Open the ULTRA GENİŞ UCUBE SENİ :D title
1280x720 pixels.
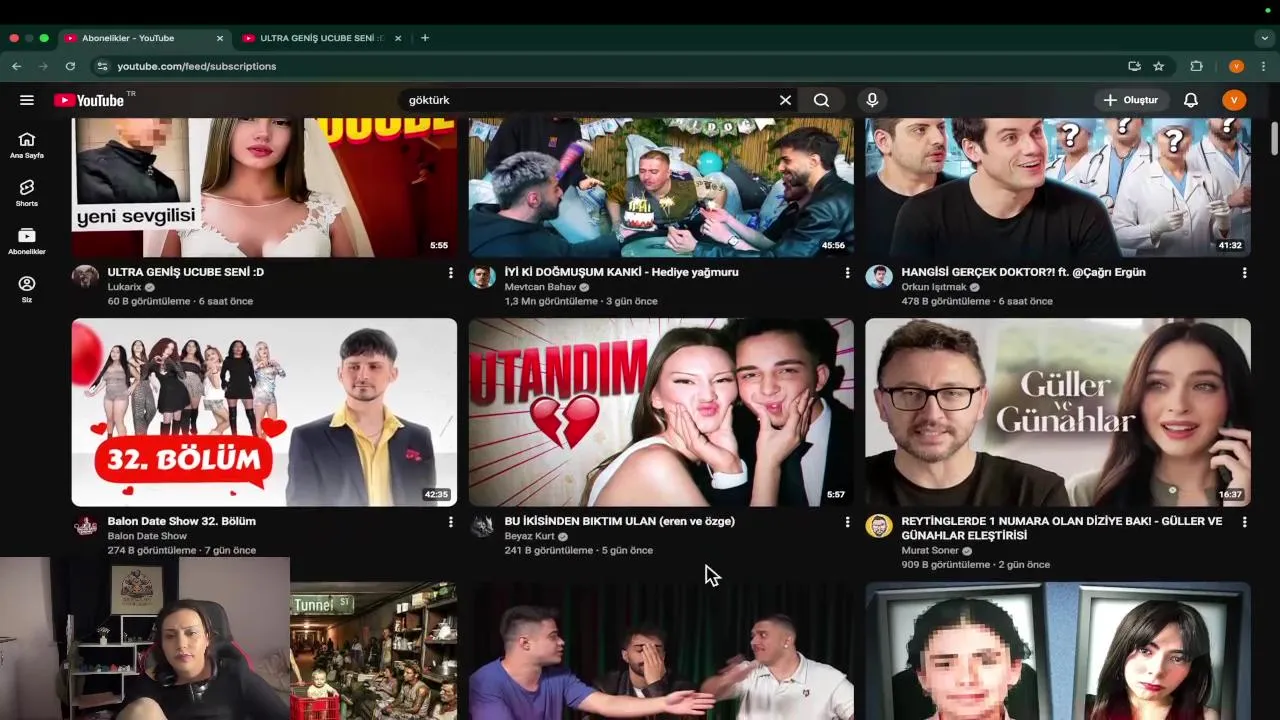tap(186, 272)
